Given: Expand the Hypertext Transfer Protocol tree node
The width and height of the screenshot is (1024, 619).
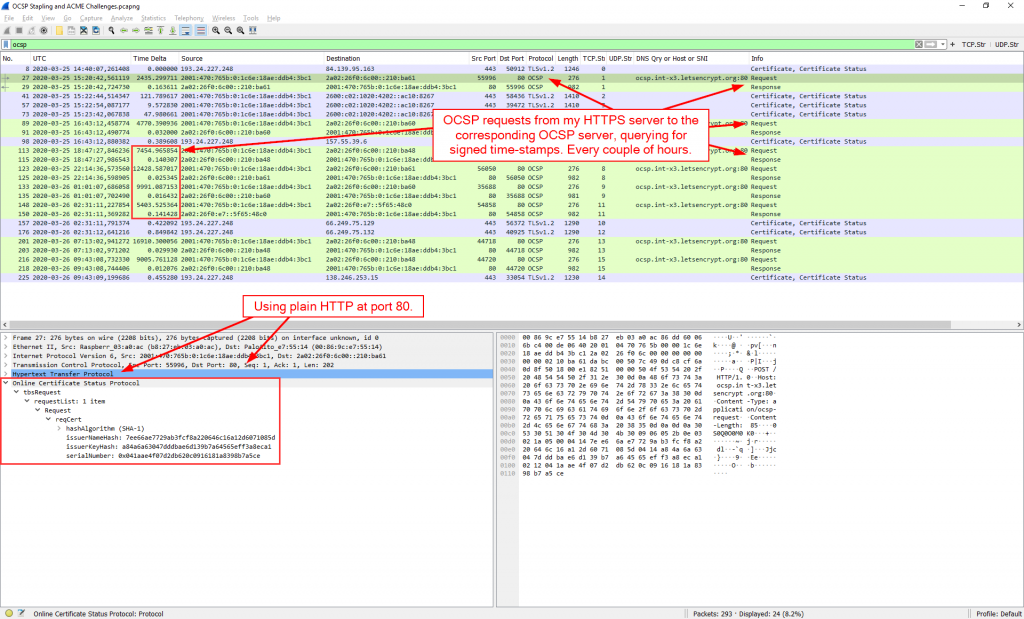Looking at the screenshot, I should pos(6,373).
